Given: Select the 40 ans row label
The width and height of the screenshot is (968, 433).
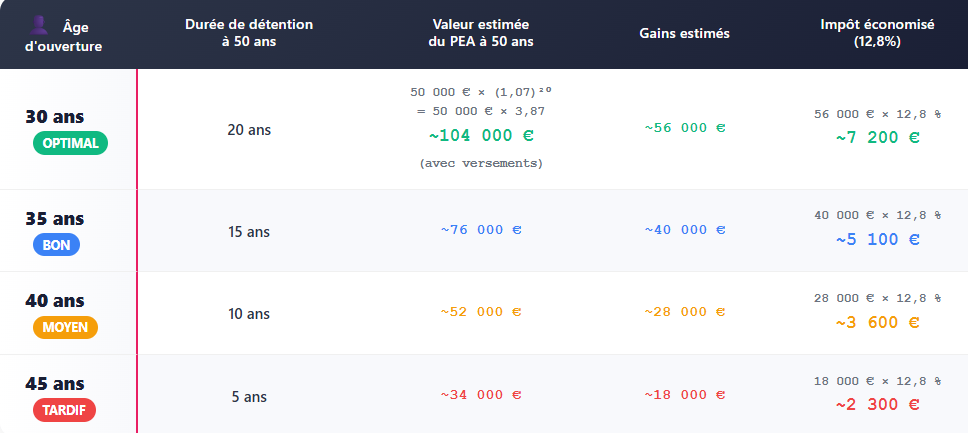Looking at the screenshot, I should coord(55,301).
